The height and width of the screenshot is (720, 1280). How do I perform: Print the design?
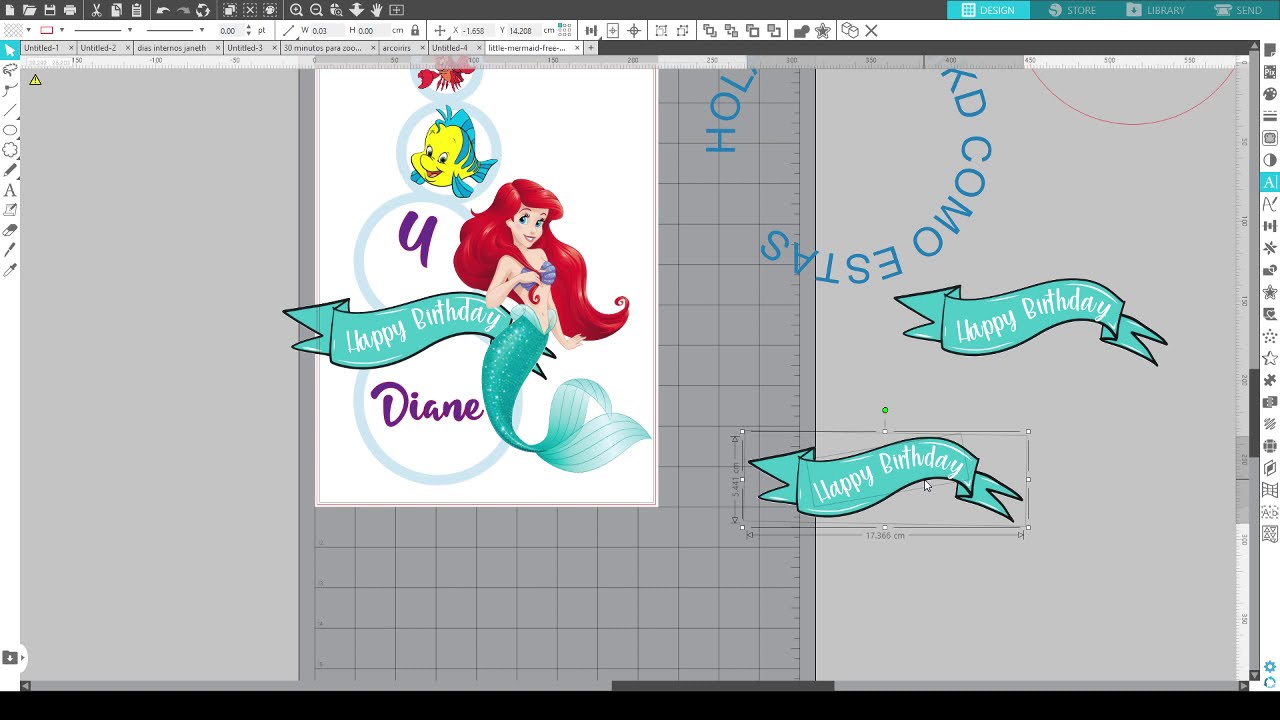coord(70,10)
